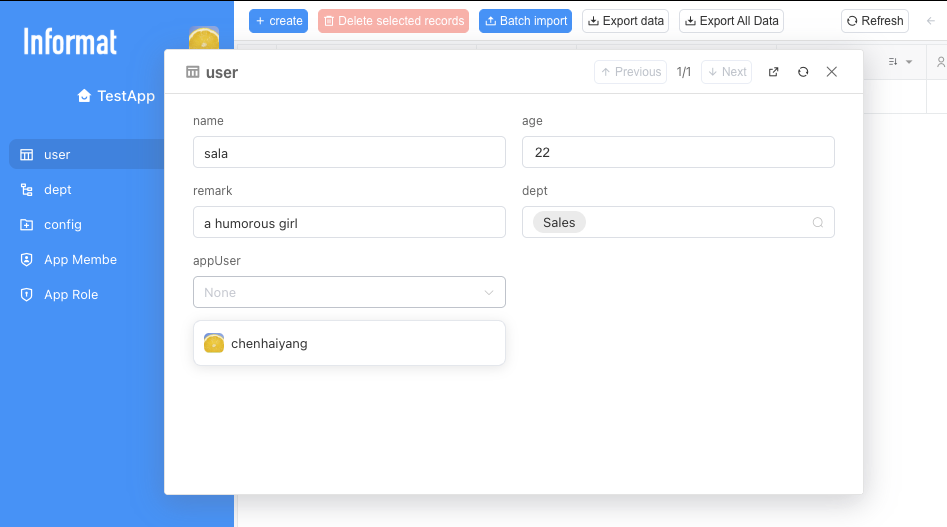Open the sort dropdown arrow in header
The height and width of the screenshot is (527, 947).
click(x=909, y=62)
